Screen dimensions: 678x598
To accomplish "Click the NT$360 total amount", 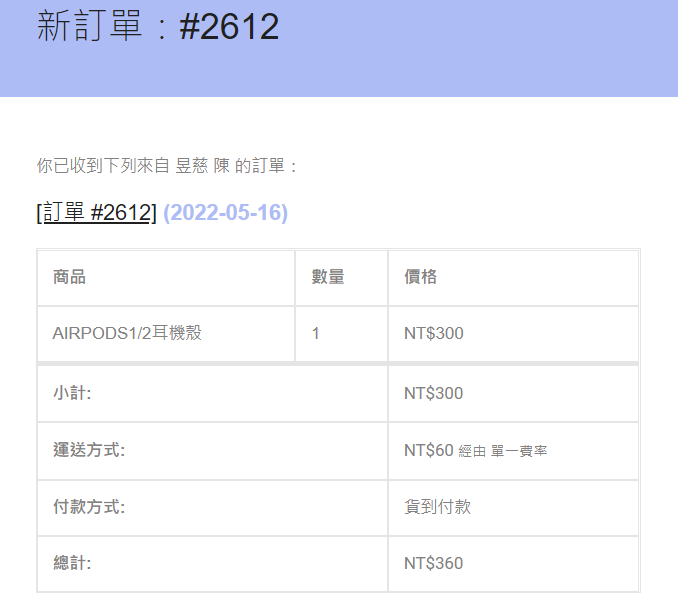I will (x=434, y=563).
